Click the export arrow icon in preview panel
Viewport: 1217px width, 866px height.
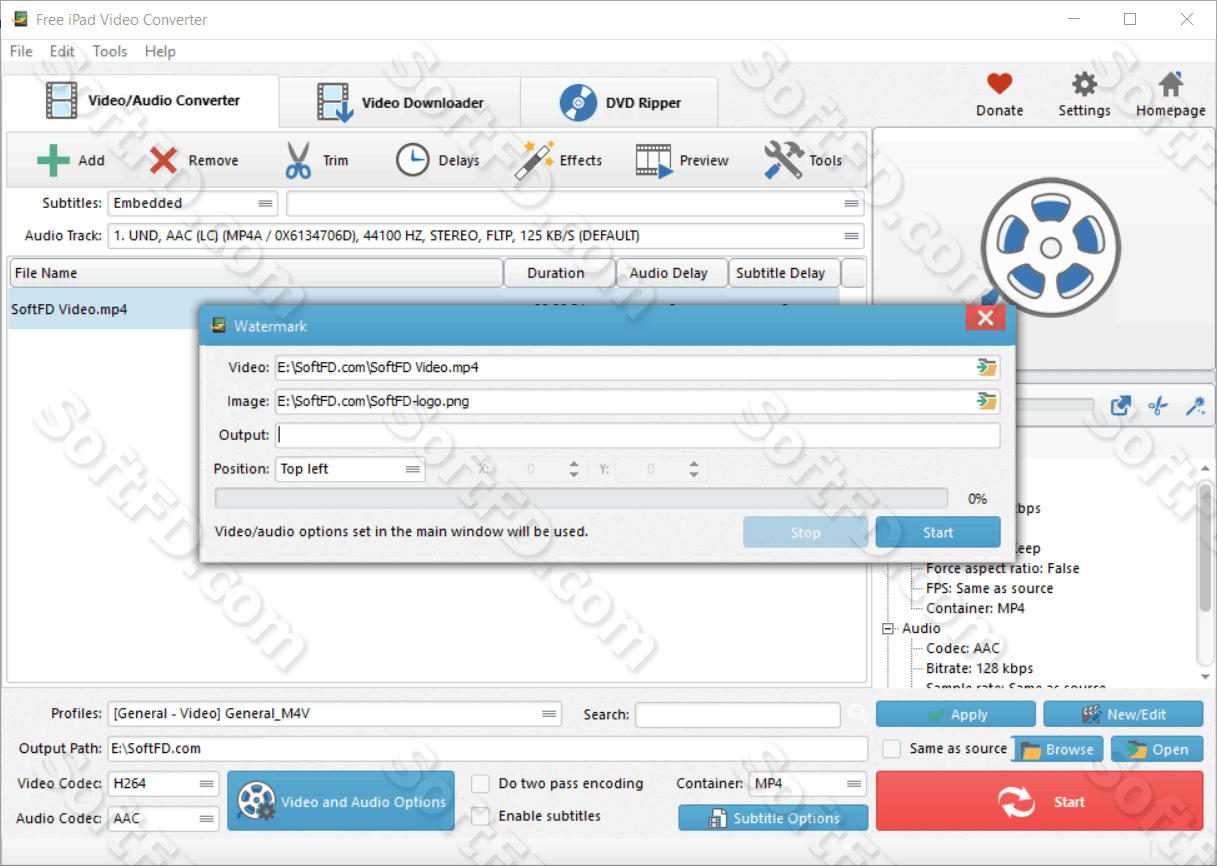point(1121,406)
